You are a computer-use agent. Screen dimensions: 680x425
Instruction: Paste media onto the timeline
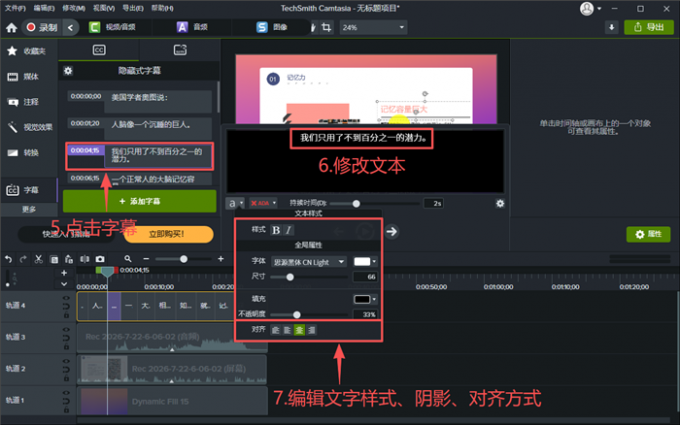(69, 259)
